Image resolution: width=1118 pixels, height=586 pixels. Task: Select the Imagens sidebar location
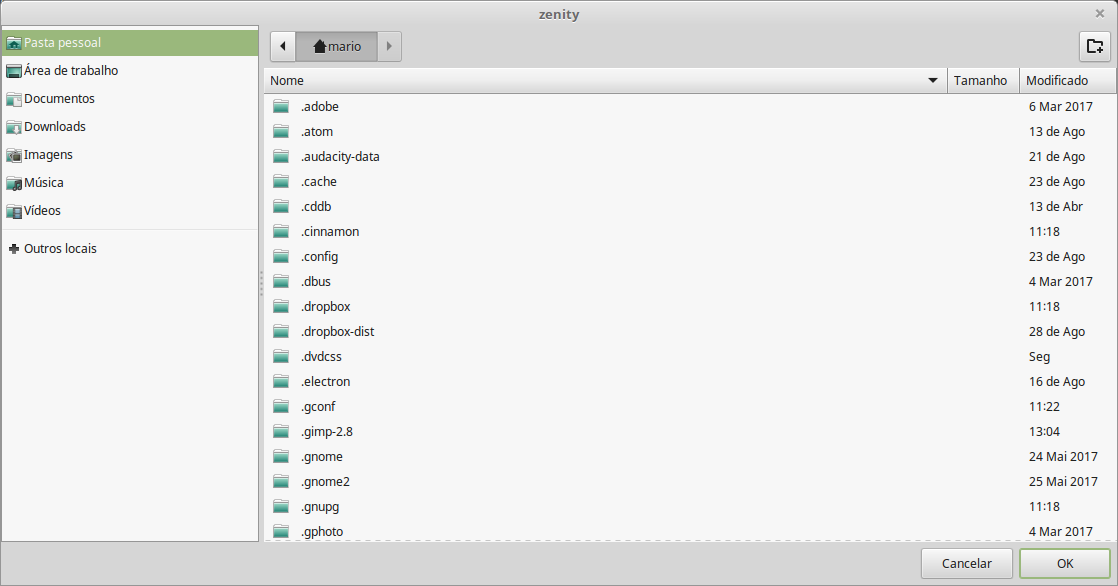tap(48, 155)
